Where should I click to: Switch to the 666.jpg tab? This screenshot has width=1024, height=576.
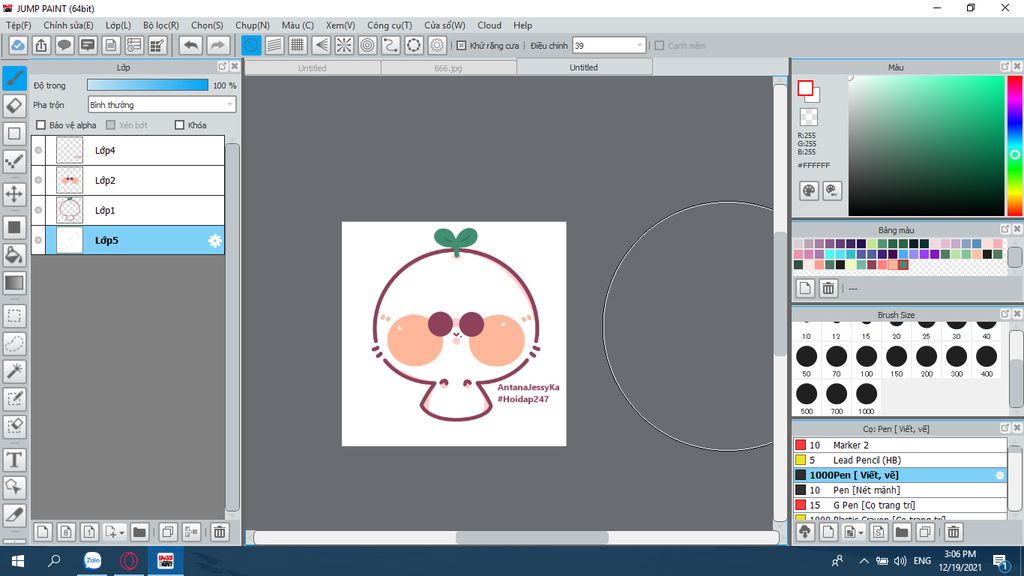coord(448,68)
